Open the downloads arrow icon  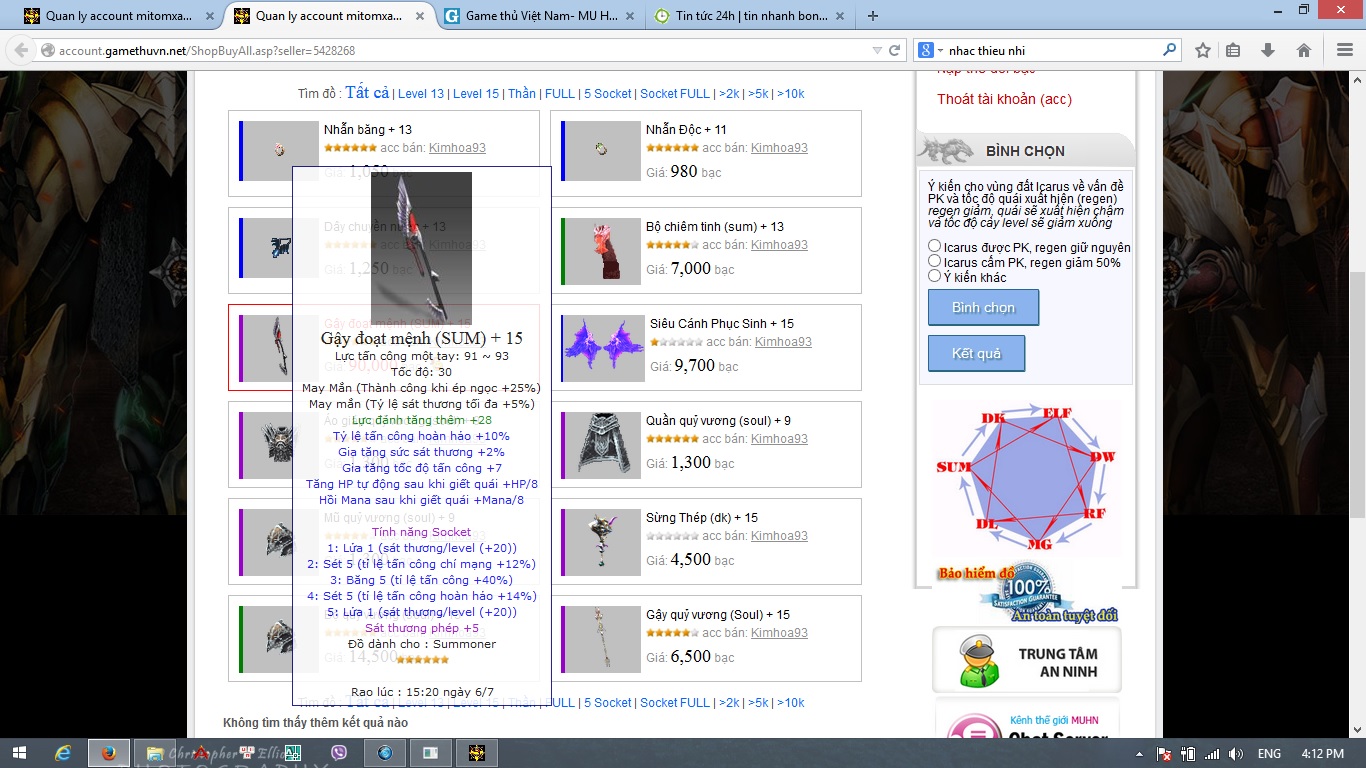point(1268,50)
